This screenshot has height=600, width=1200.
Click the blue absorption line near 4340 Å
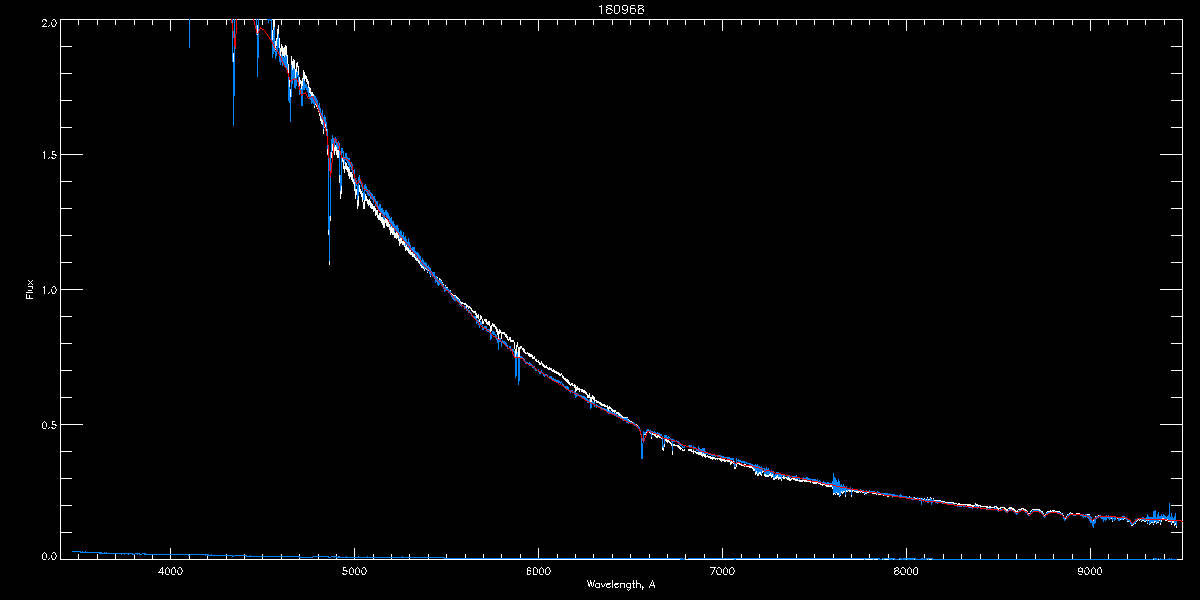pyautogui.click(x=233, y=100)
